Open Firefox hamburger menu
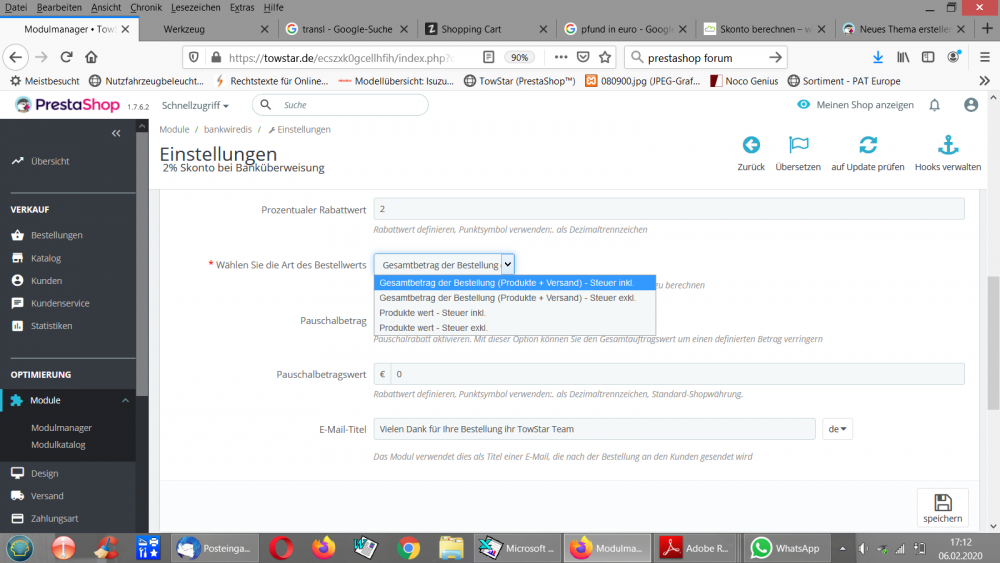The width and height of the screenshot is (1000, 563). coord(985,57)
